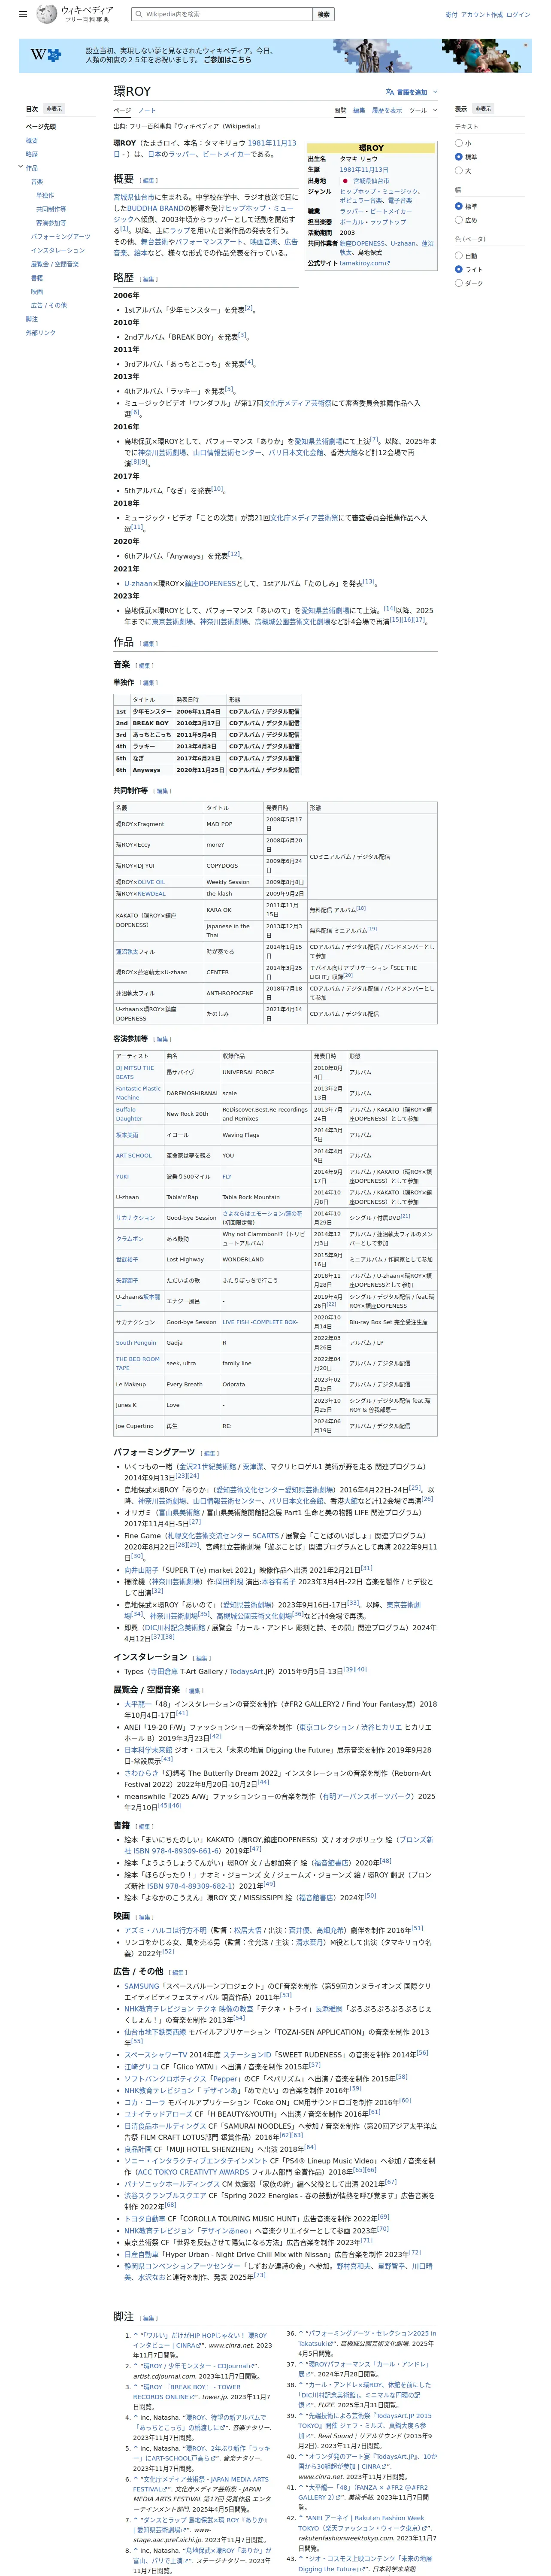Jump to 音楽 in contents sidebar
The image size is (551, 2576).
click(37, 182)
